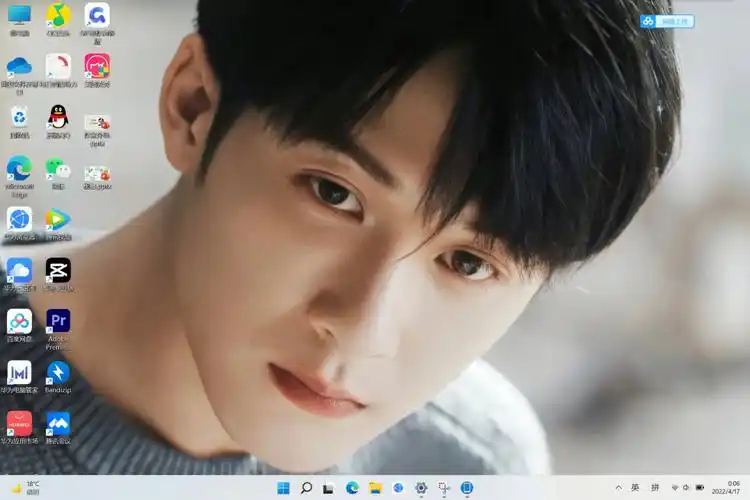
Task: Open the WeChat desktop shortcut
Action: coord(58,169)
